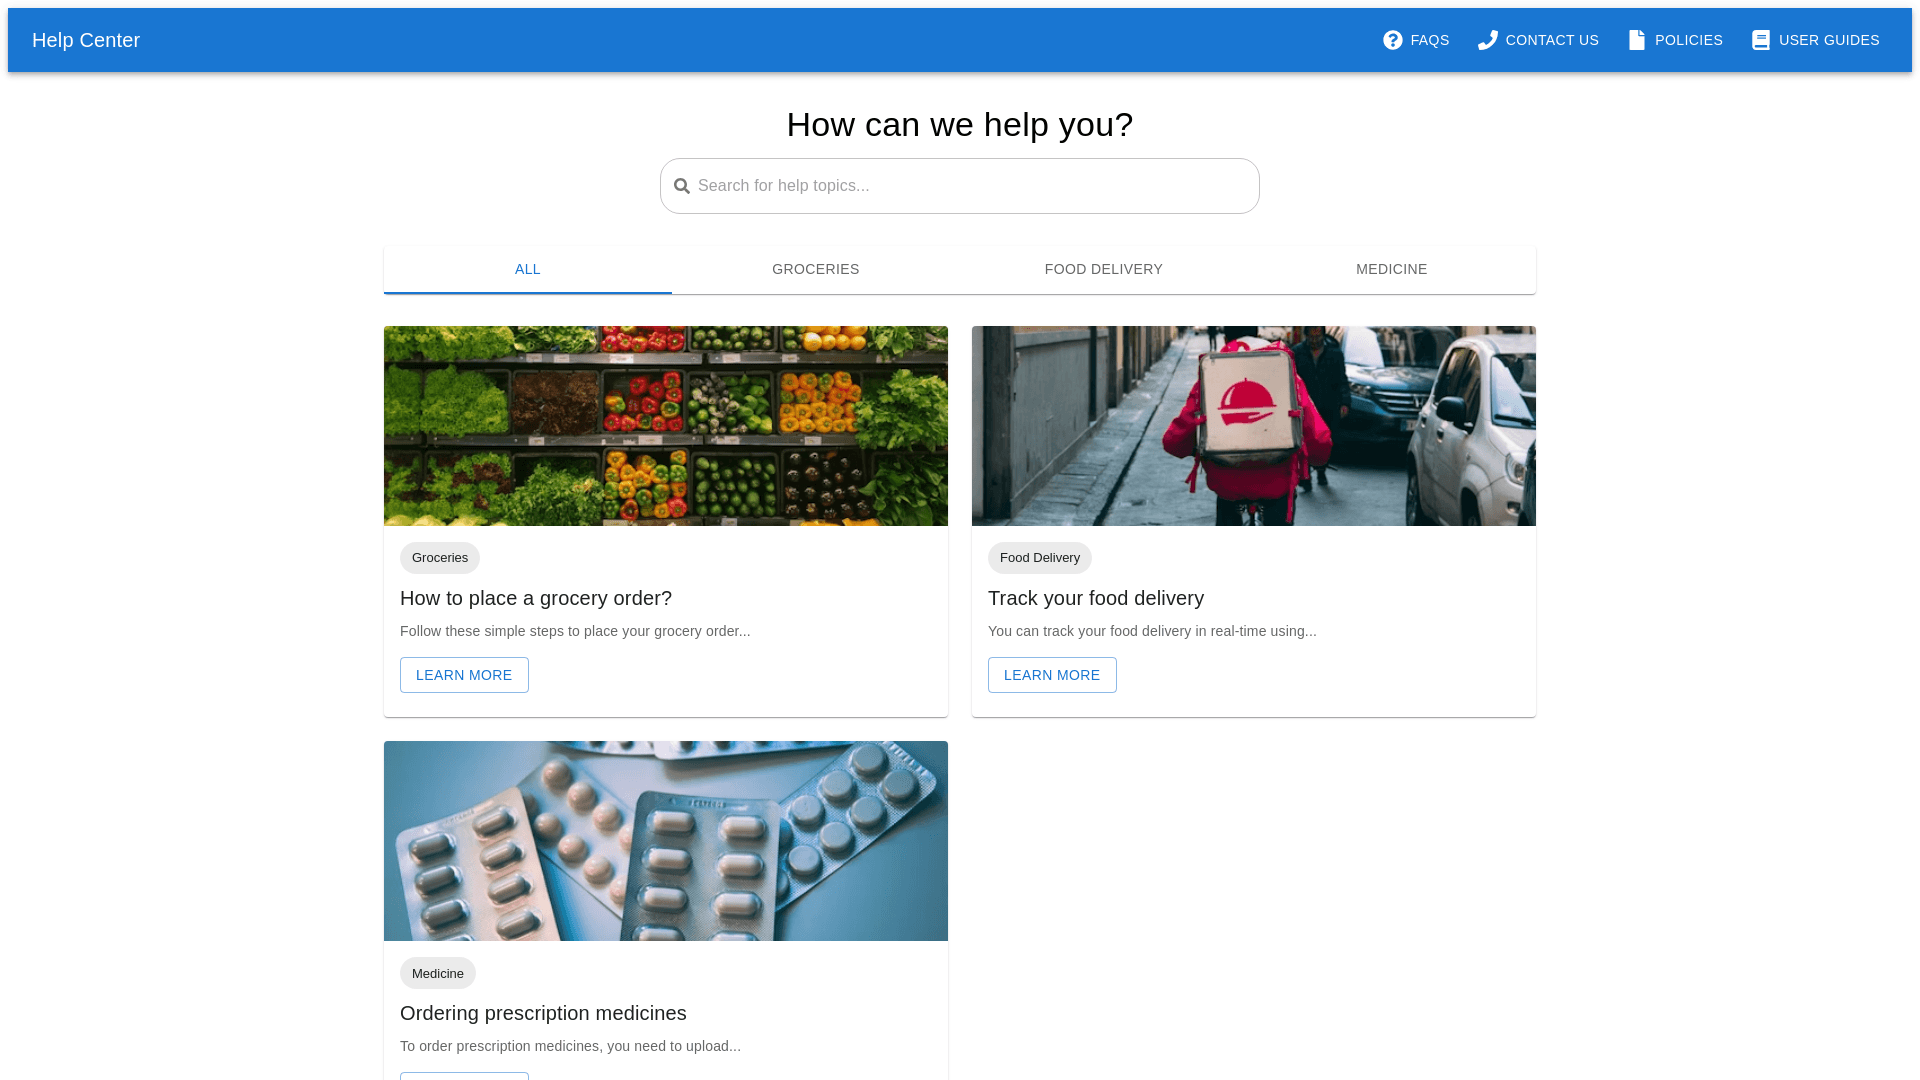Open the pill blister packs image

pyautogui.click(x=666, y=841)
